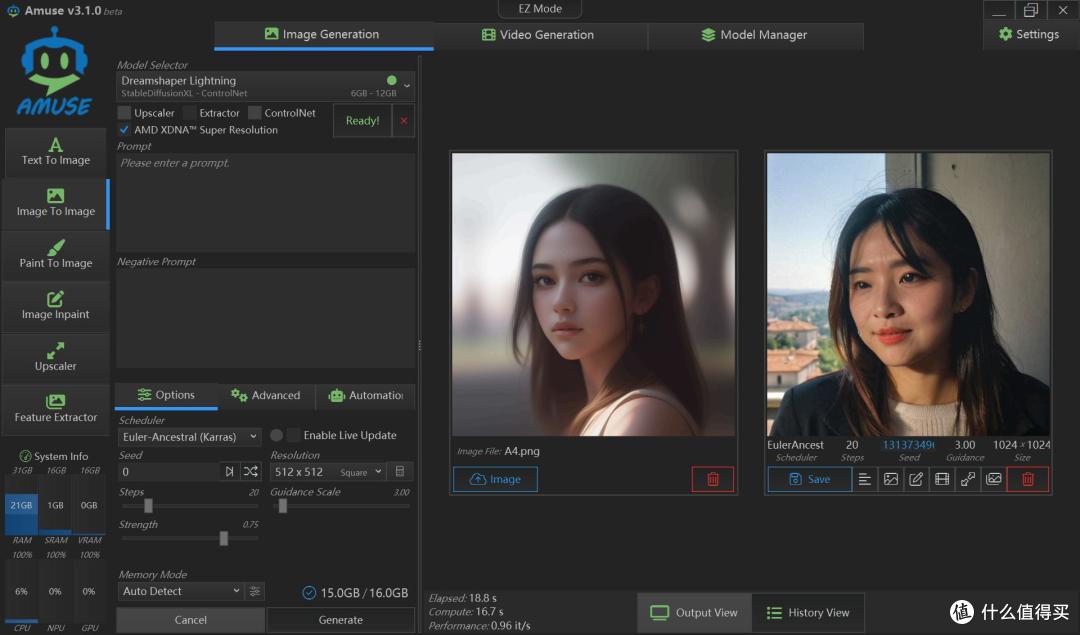Click the unload model red X
1080x635 pixels.
[x=404, y=121]
